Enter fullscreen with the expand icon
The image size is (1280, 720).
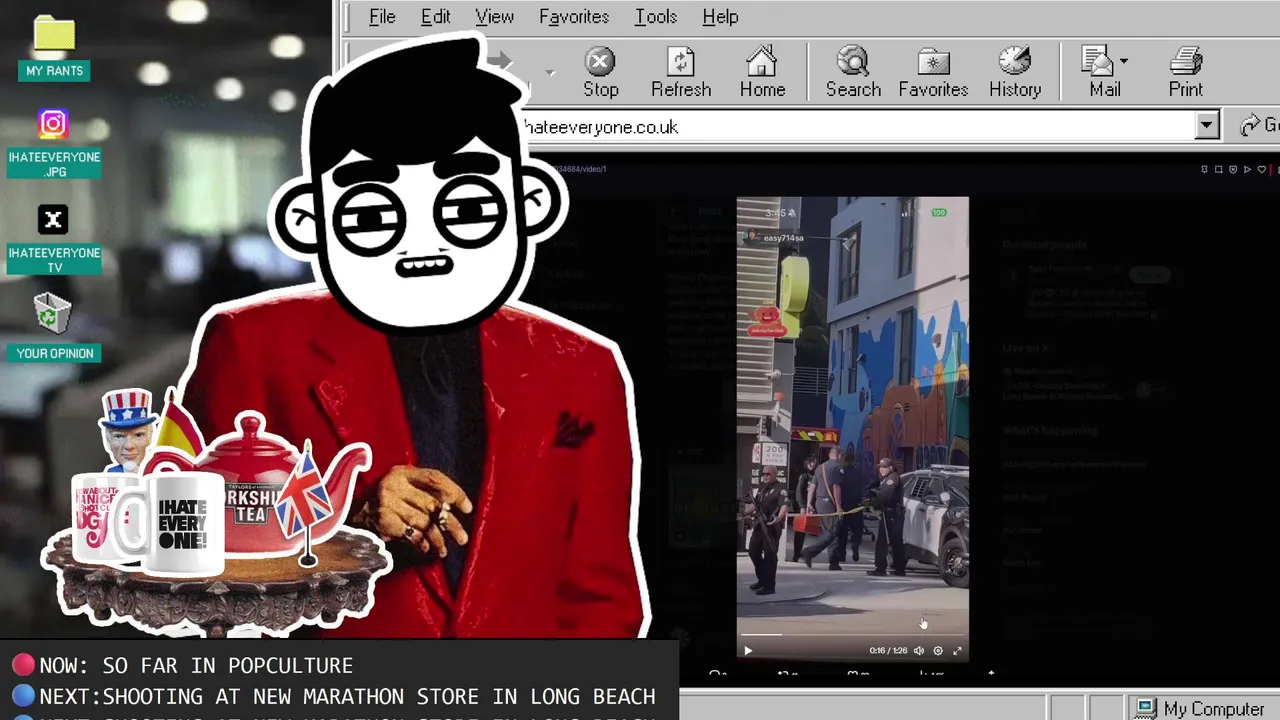point(957,651)
